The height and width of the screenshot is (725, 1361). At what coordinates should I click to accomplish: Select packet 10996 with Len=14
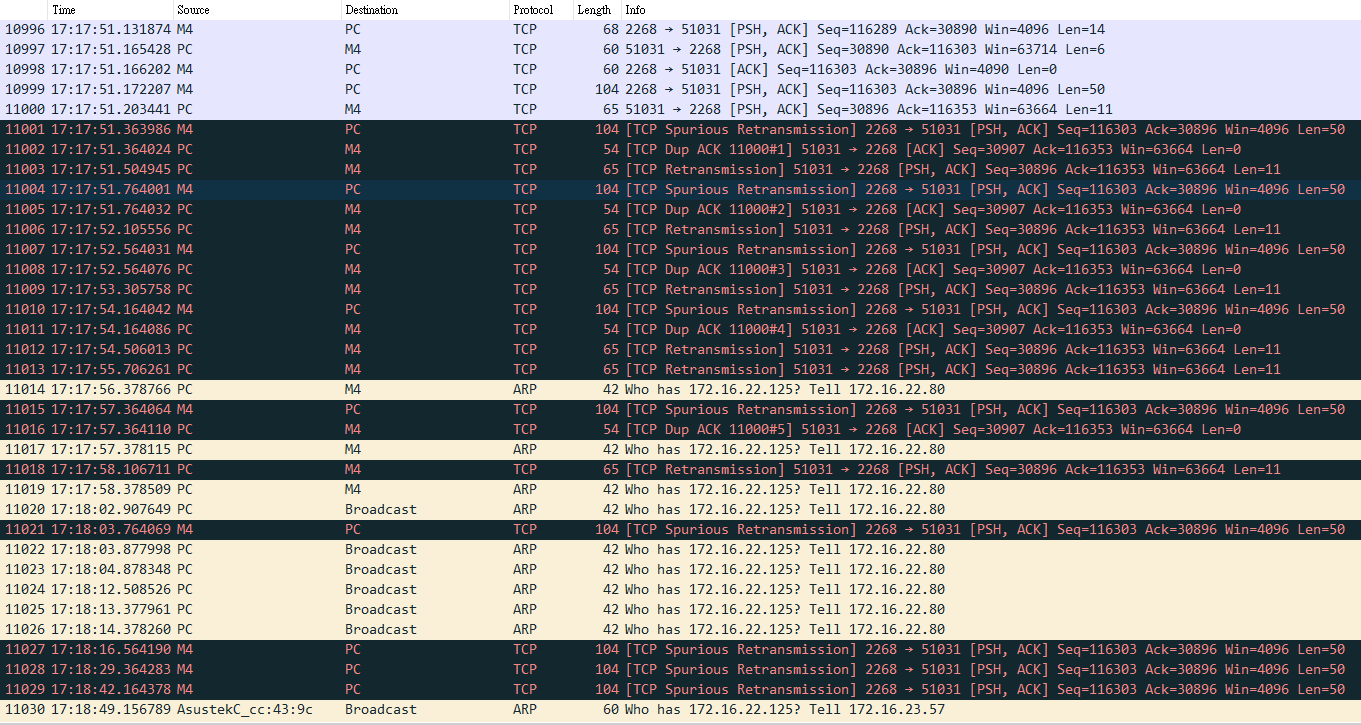680,30
